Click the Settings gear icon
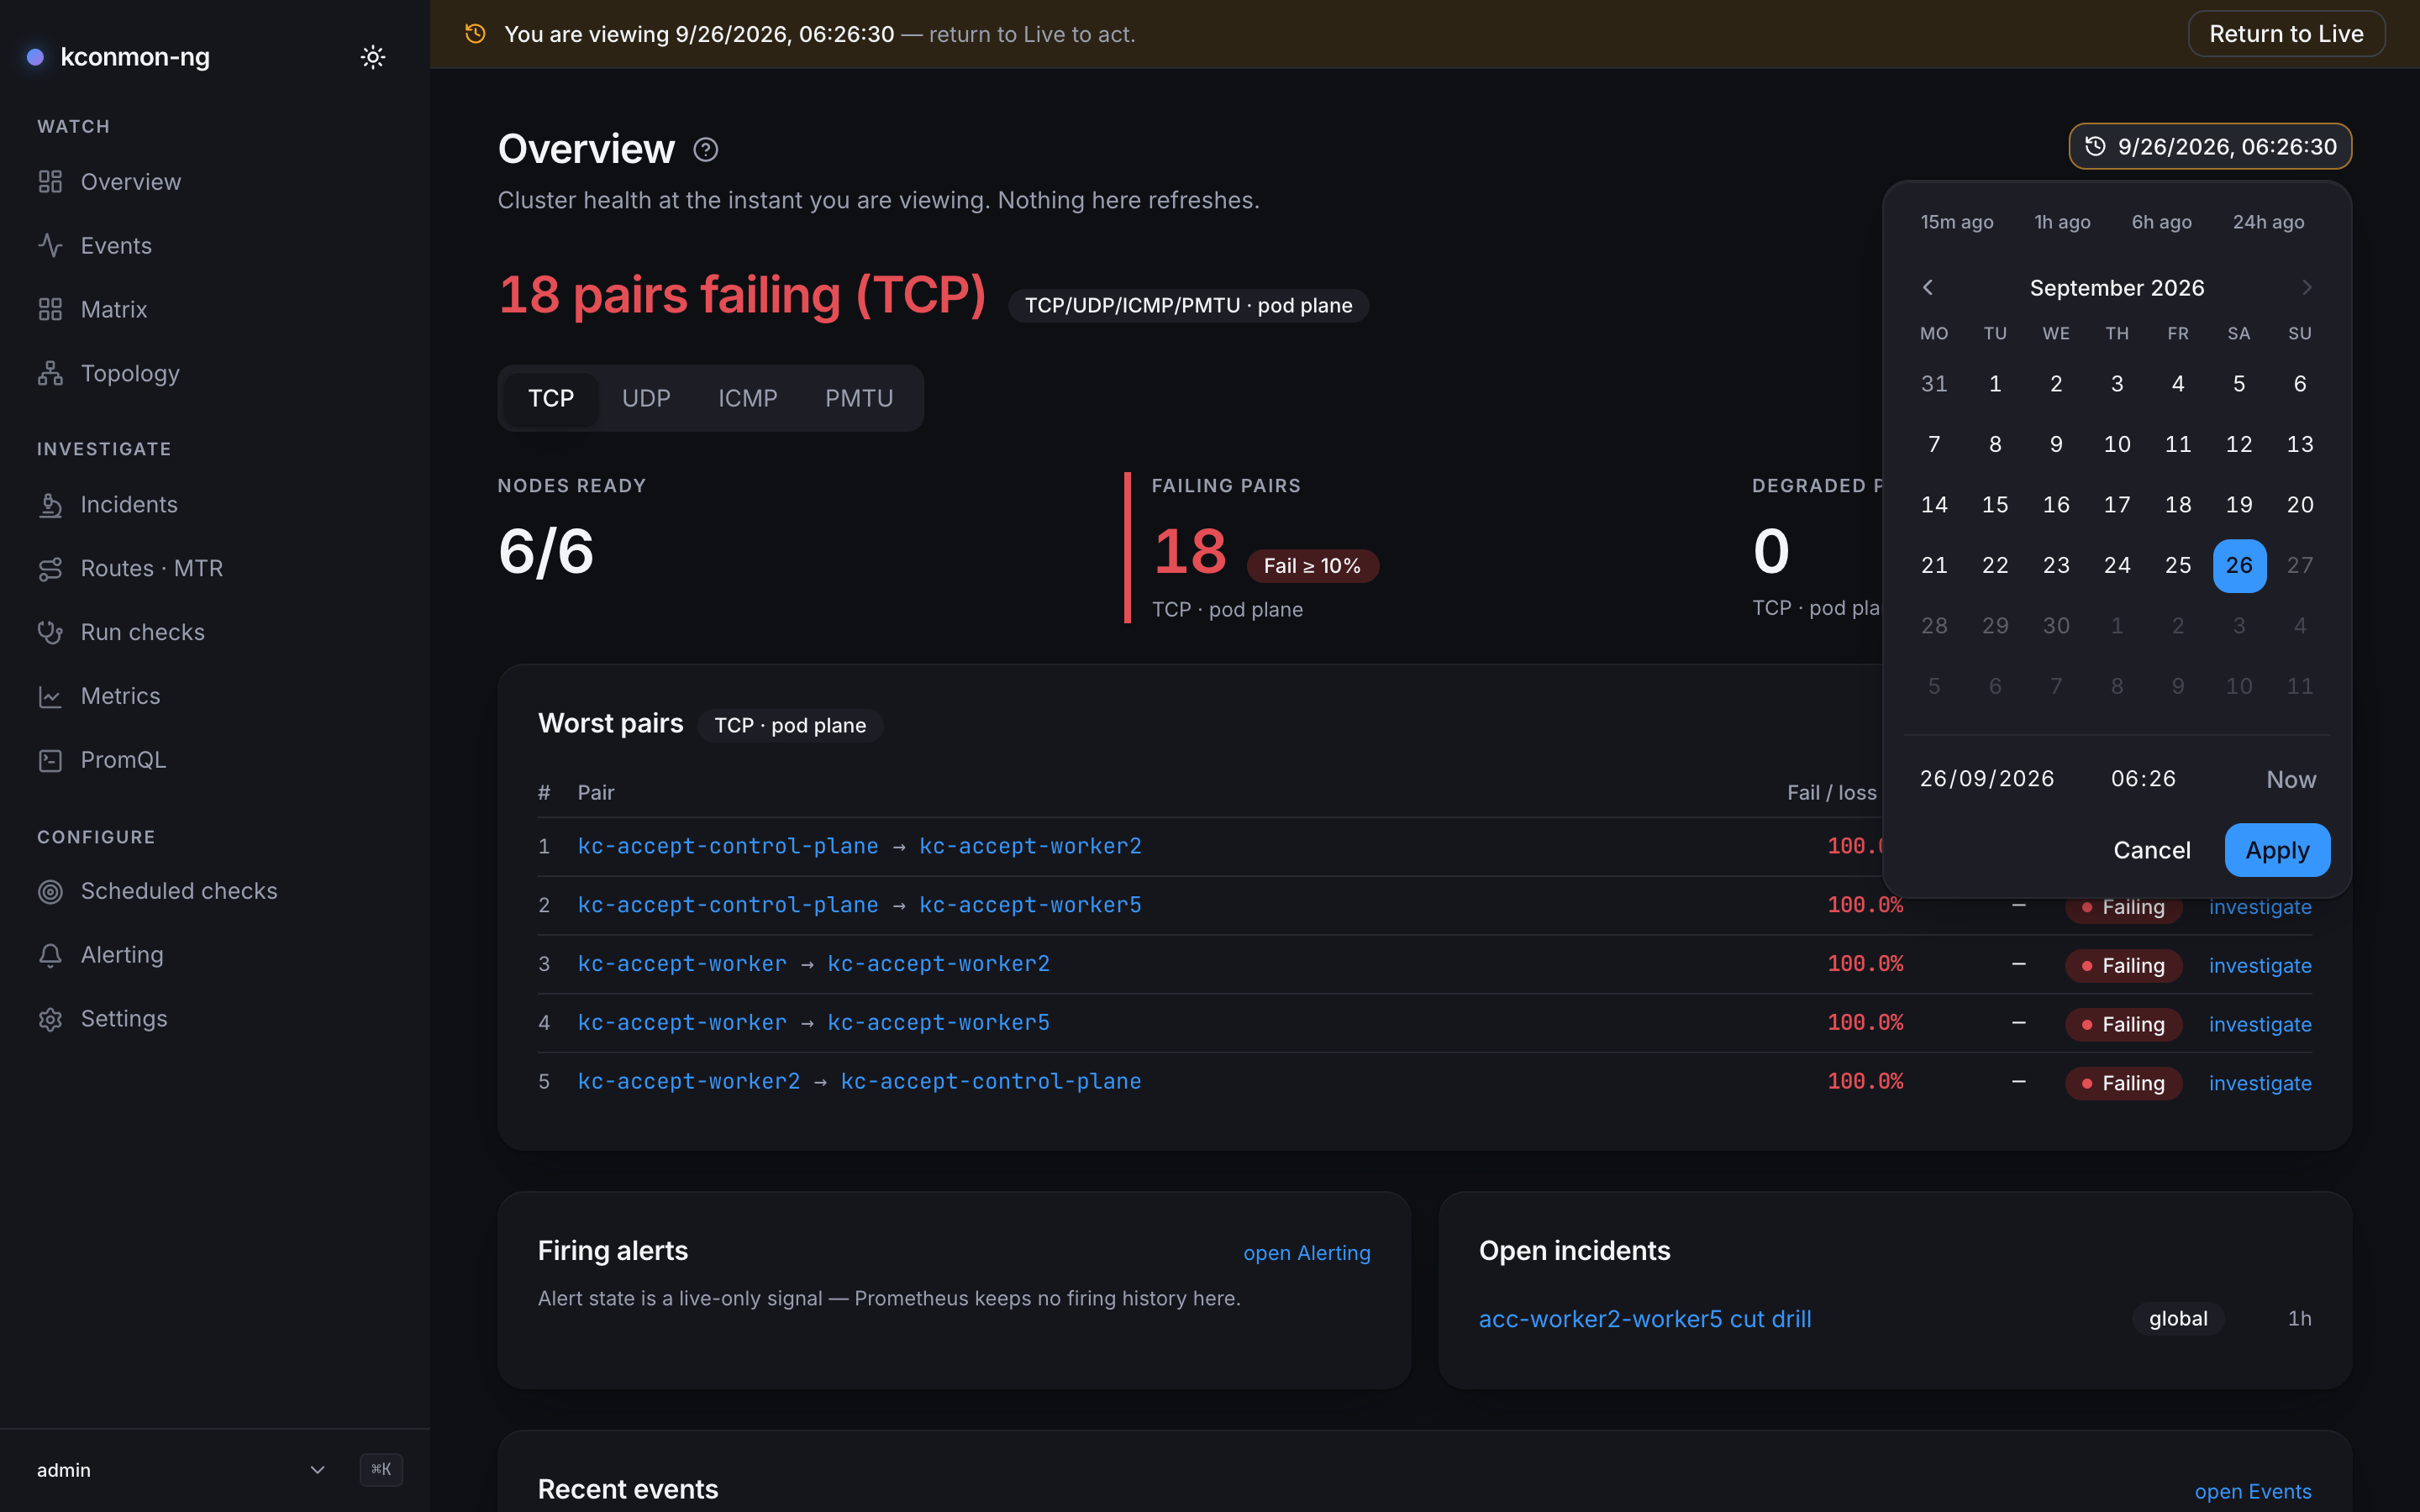 click(50, 1019)
